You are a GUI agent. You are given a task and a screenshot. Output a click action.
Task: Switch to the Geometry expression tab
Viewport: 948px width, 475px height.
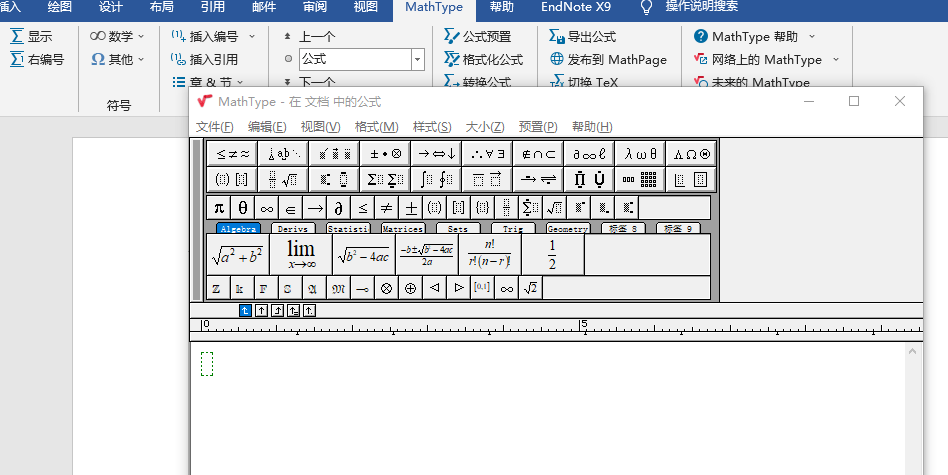tap(567, 228)
